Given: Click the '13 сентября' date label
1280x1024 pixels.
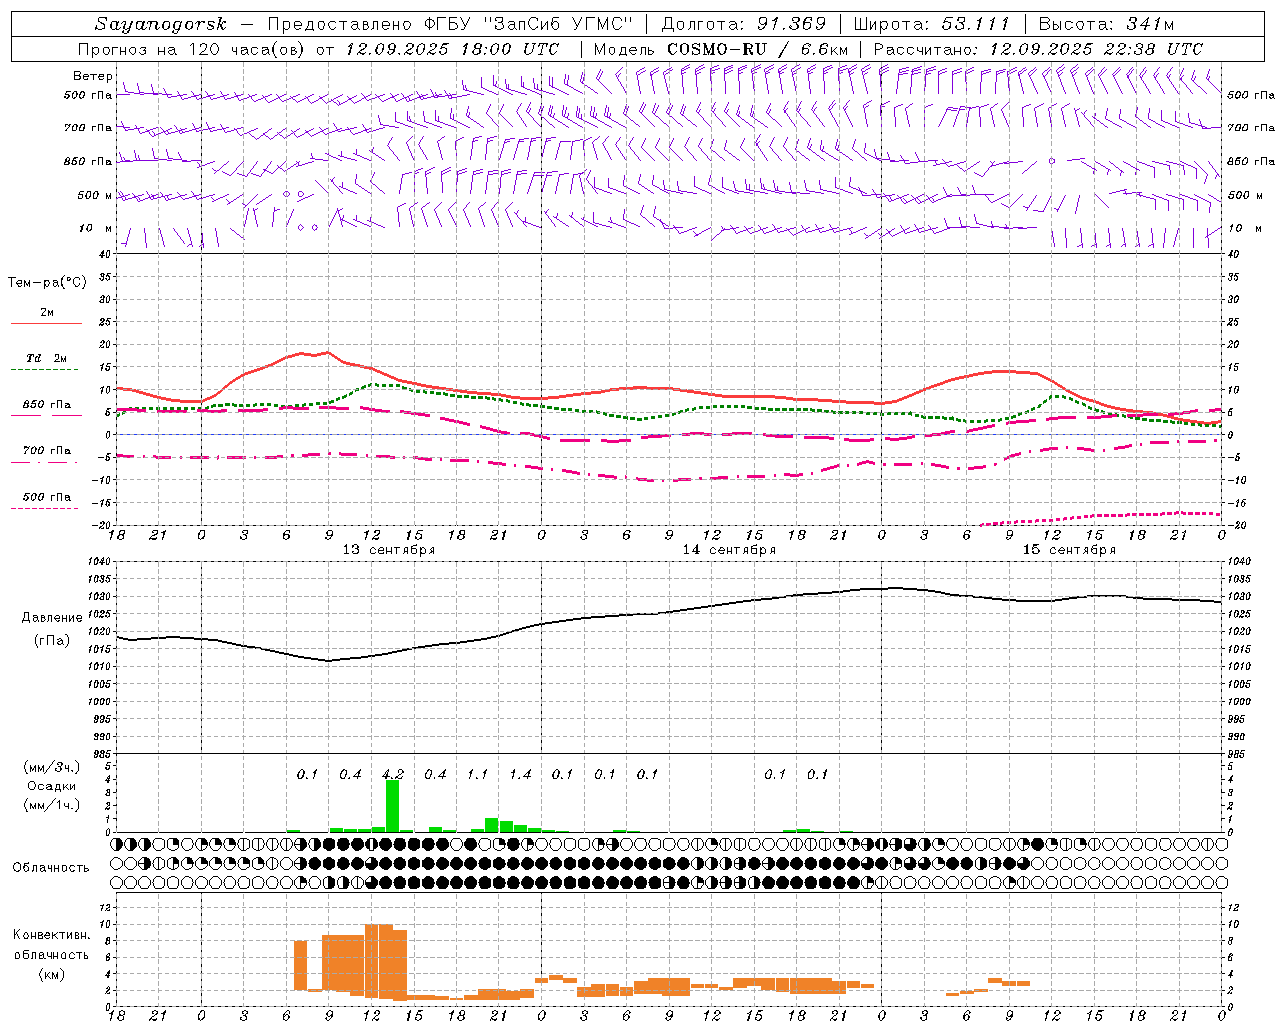Looking at the screenshot, I should [x=389, y=550].
